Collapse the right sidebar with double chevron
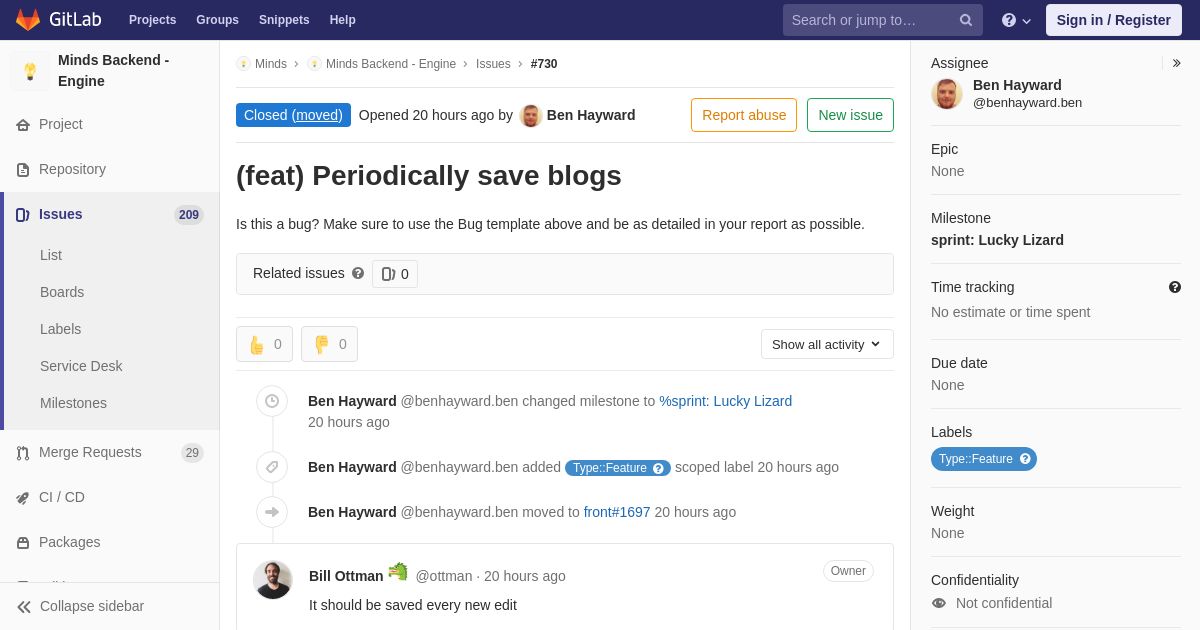This screenshot has width=1200, height=630. pyautogui.click(x=1177, y=63)
